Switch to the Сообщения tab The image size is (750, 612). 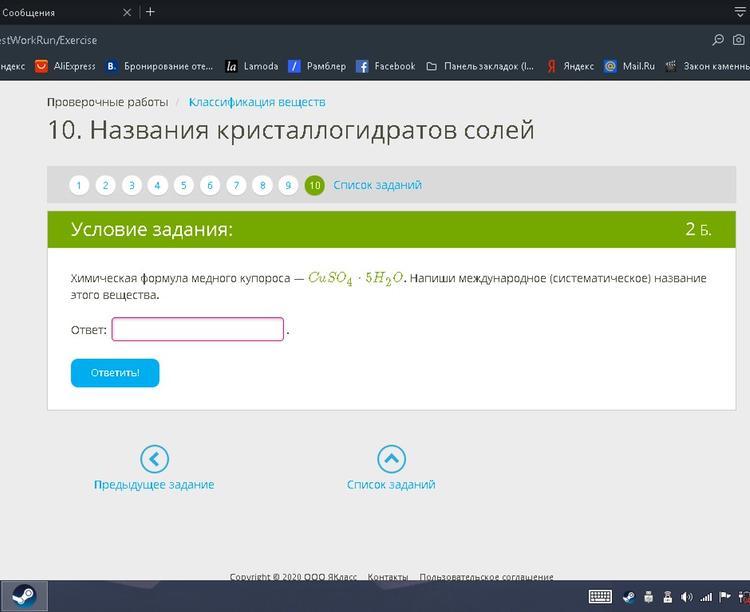[29, 12]
